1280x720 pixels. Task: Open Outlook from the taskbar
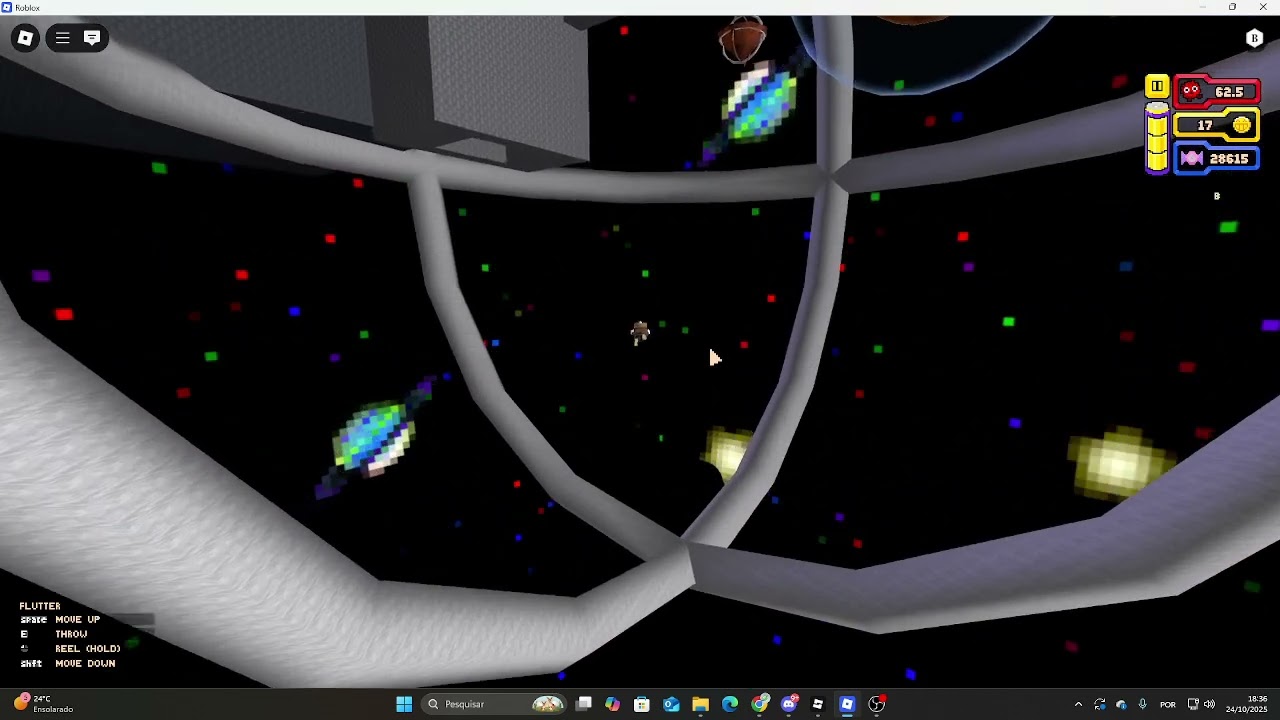pyautogui.click(x=671, y=704)
